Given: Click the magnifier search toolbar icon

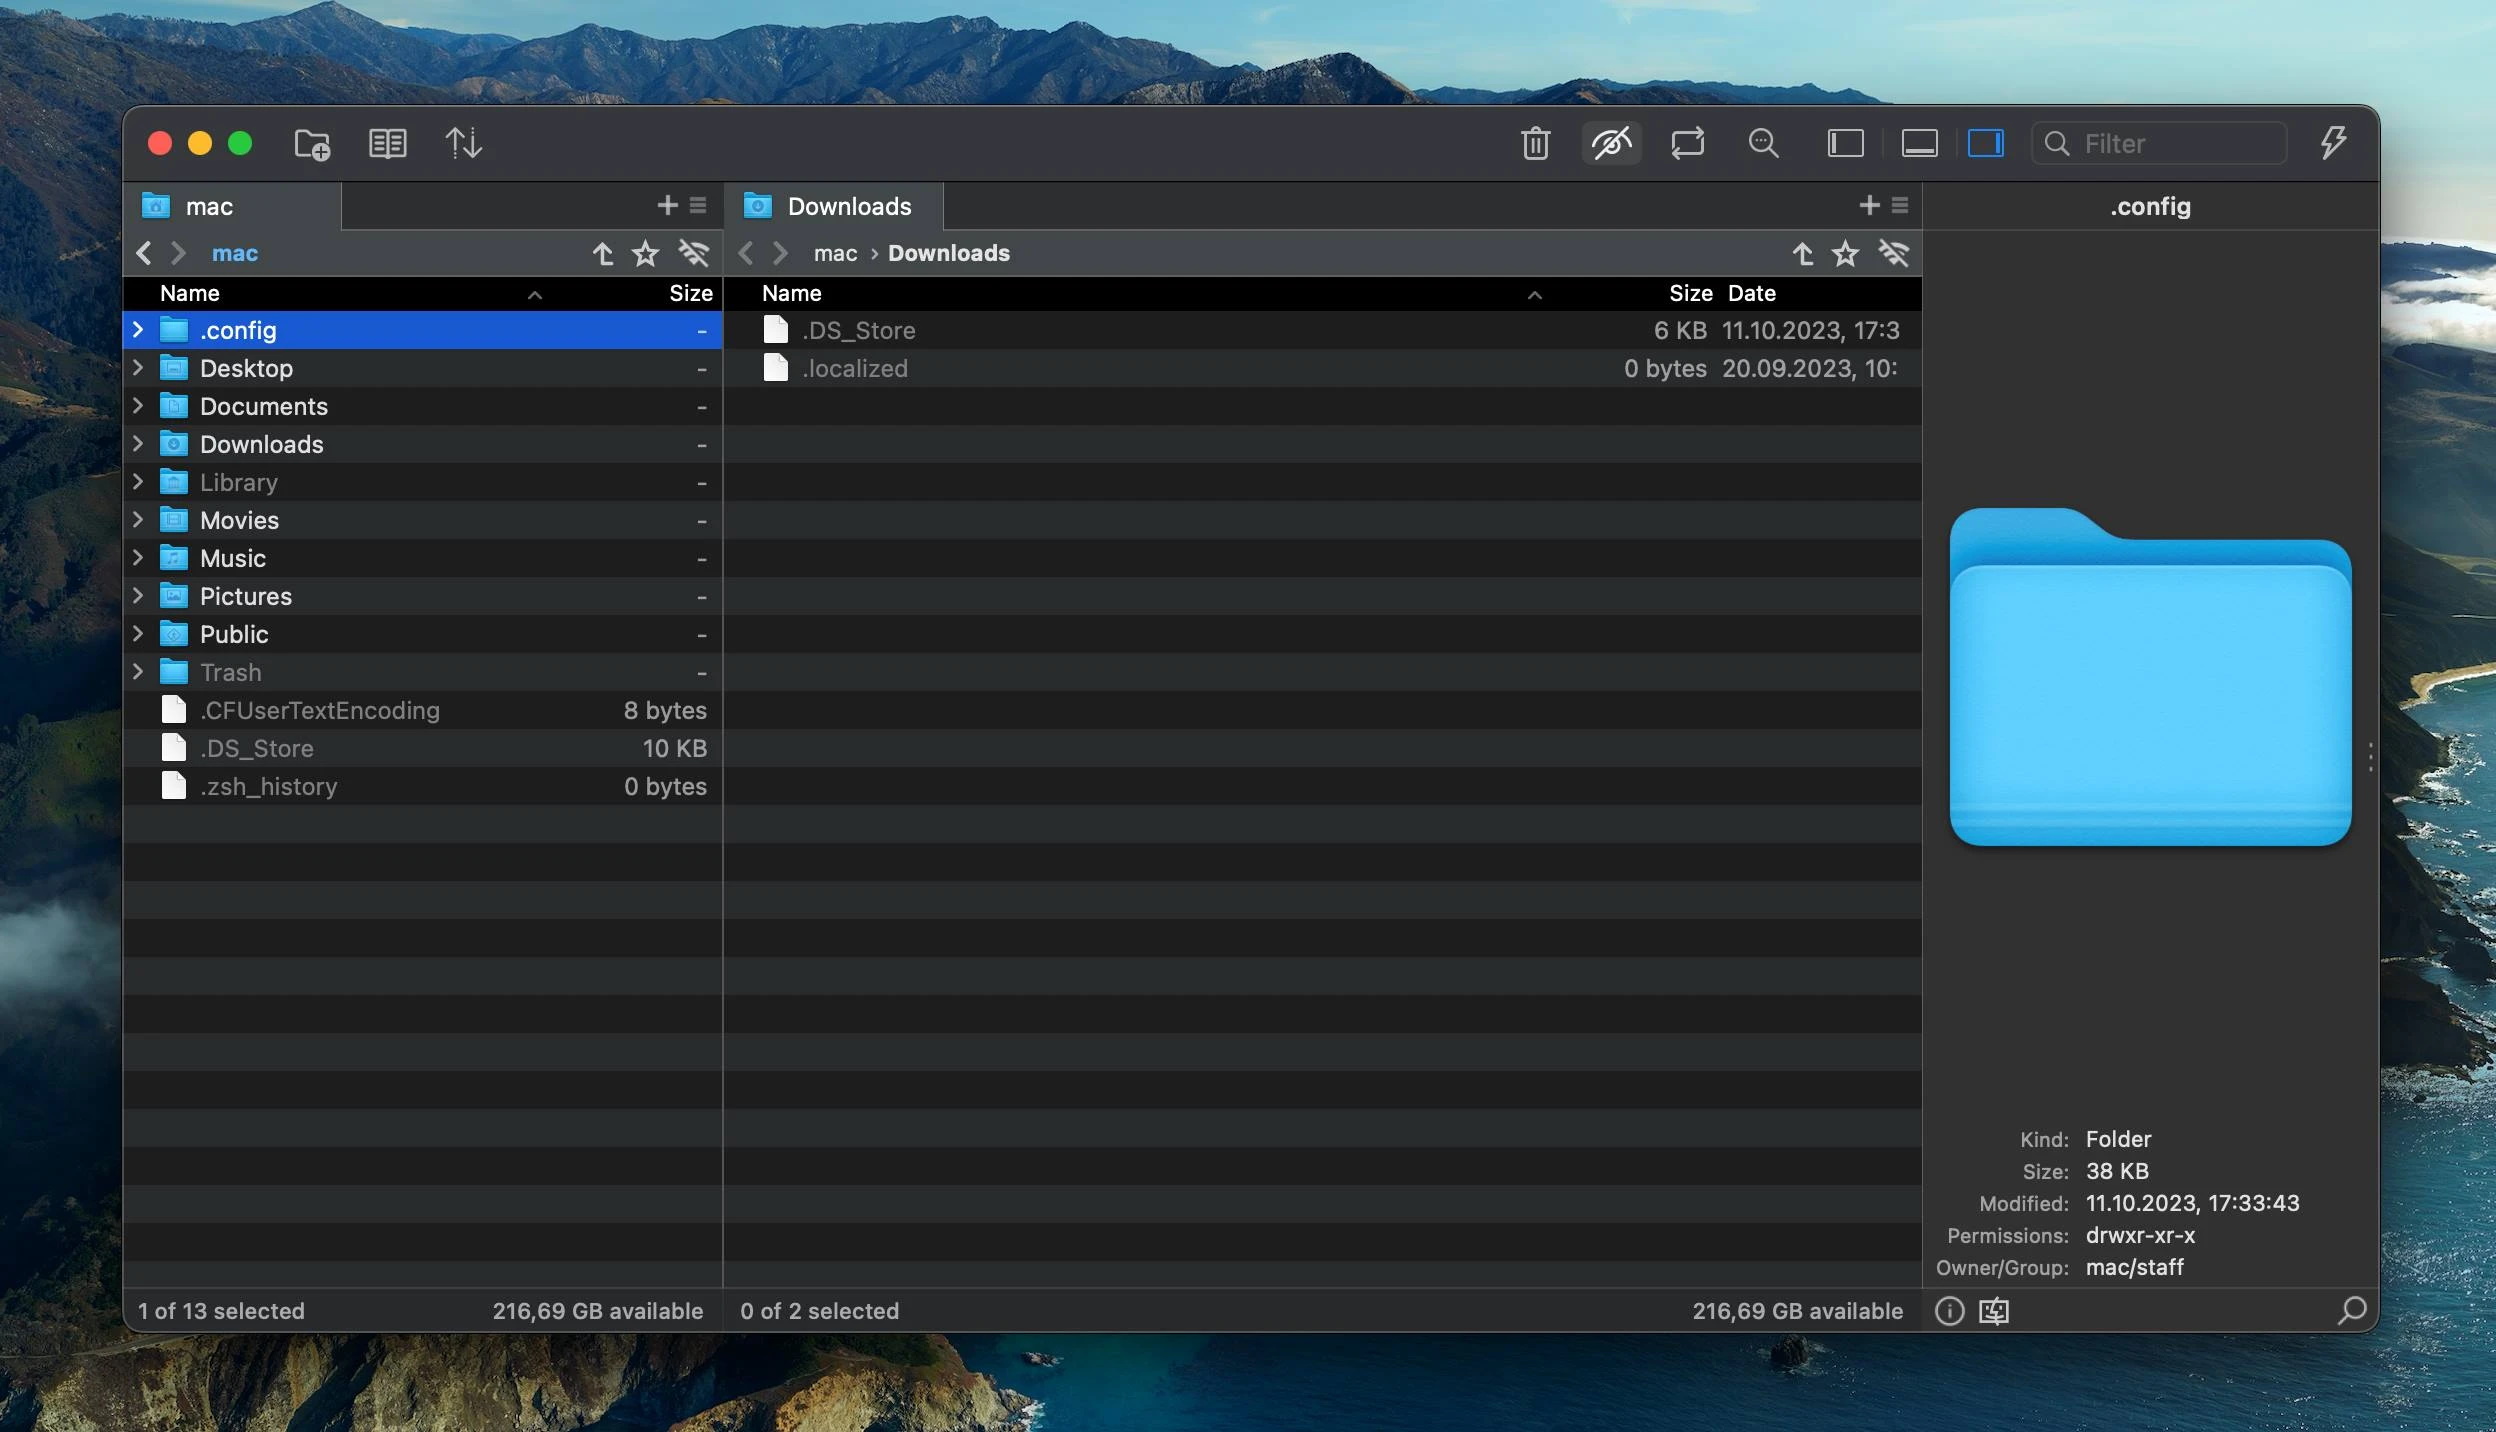Looking at the screenshot, I should point(1763,144).
